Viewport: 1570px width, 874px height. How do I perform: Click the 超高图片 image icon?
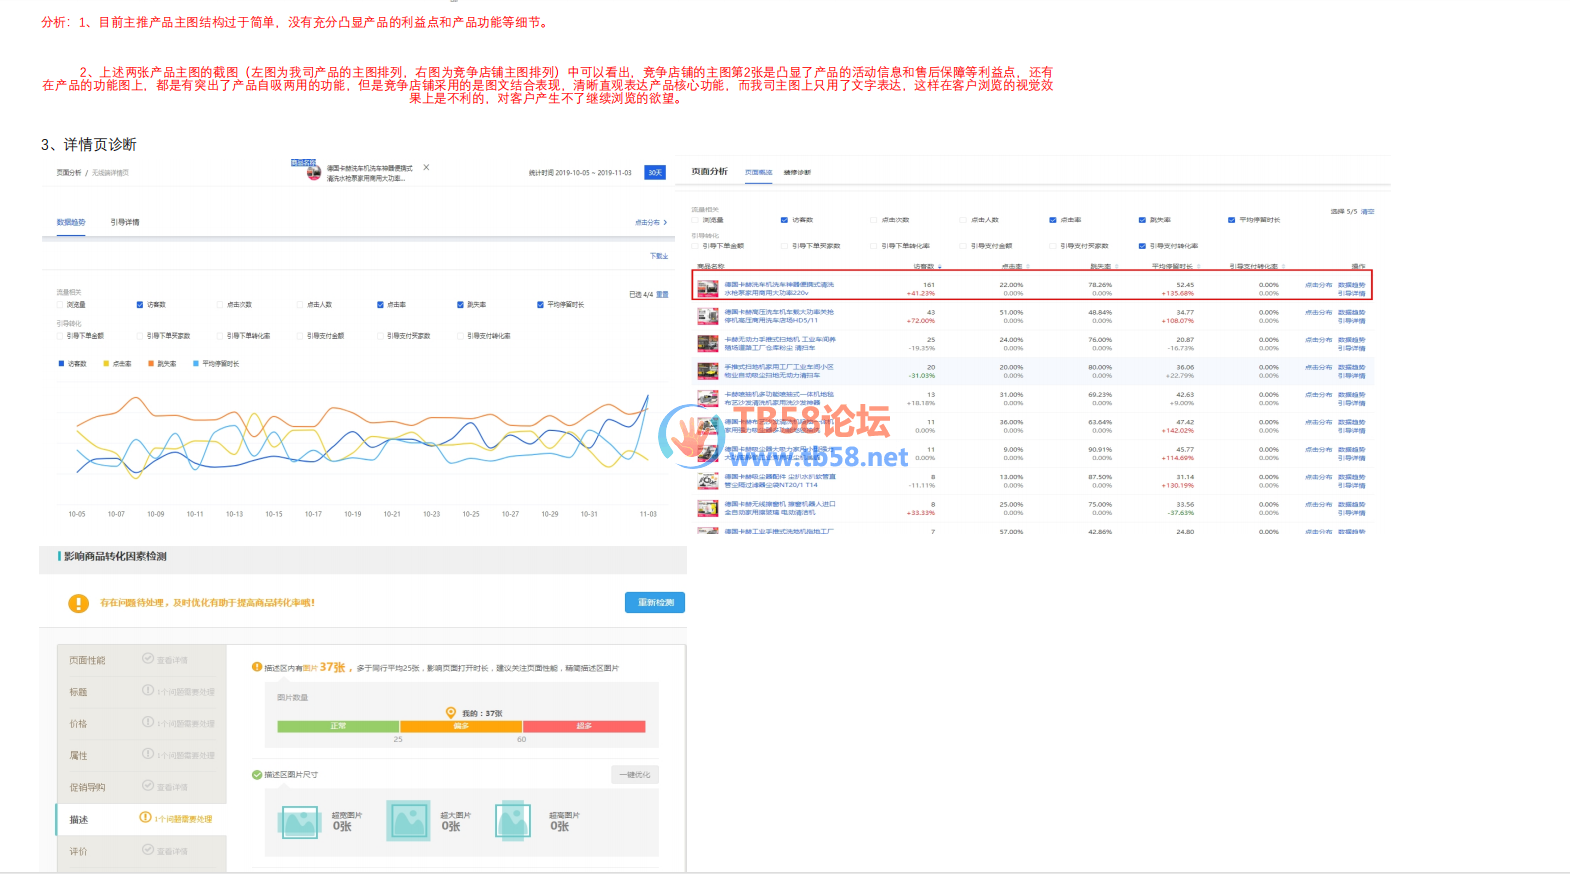[513, 821]
